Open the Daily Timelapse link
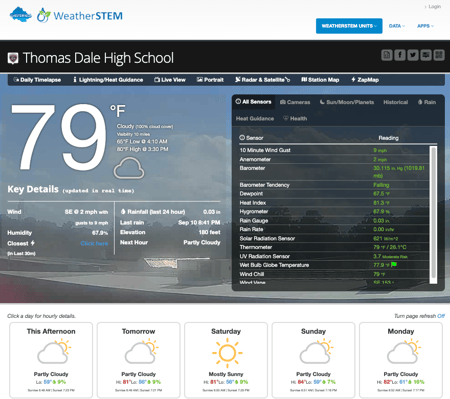 (37, 80)
